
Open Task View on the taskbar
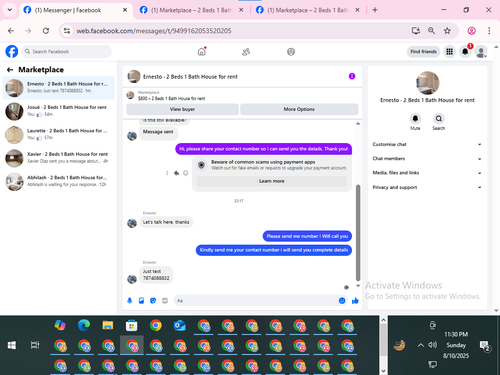point(35,345)
